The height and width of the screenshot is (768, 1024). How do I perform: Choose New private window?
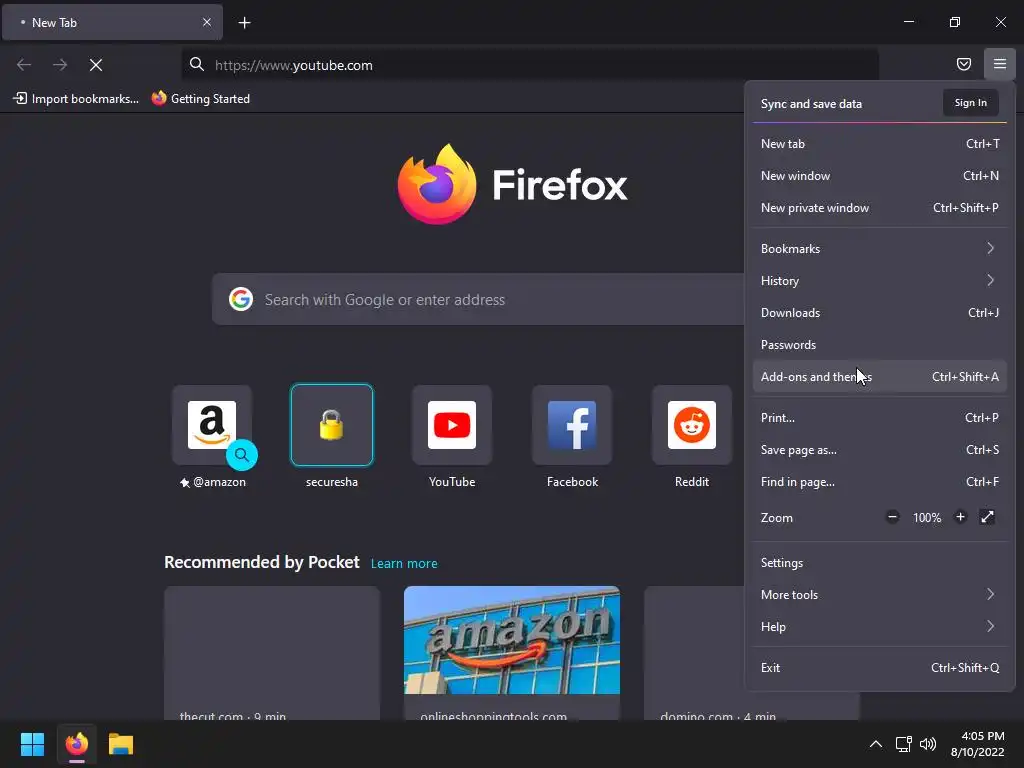(879, 207)
